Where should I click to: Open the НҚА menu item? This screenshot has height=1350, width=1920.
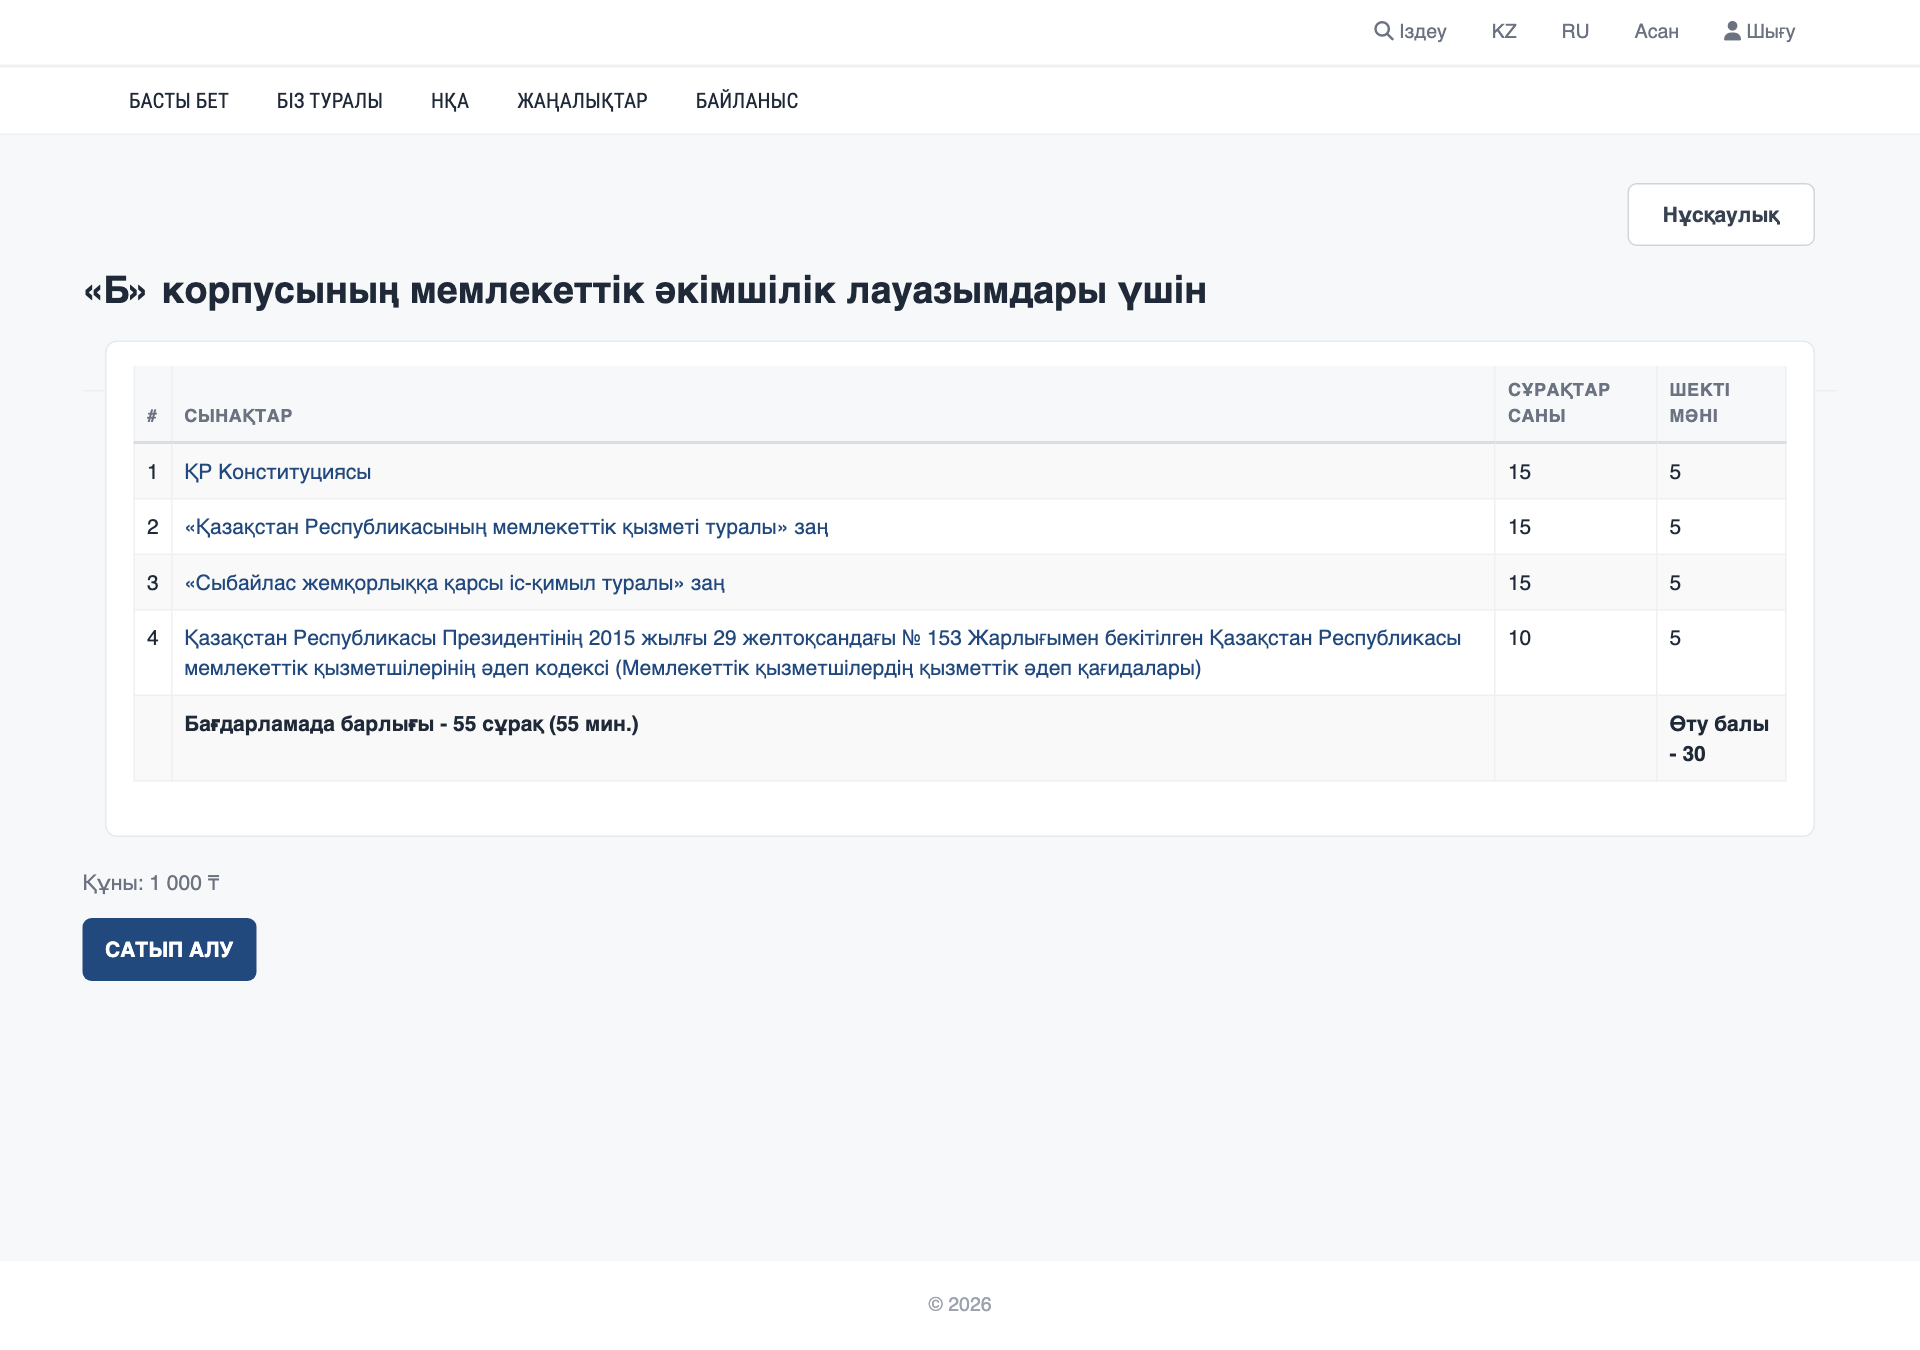point(450,101)
